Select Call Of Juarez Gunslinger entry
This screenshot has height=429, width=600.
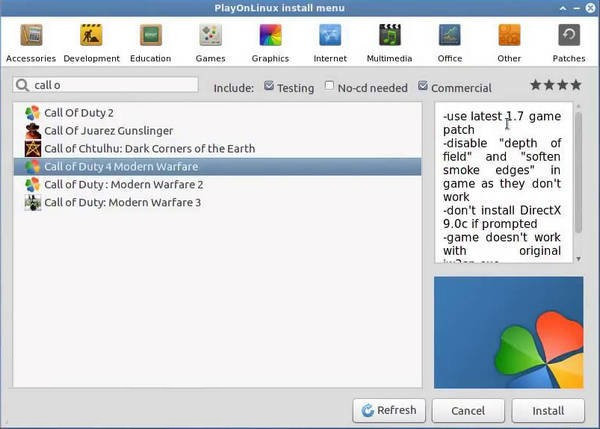tap(108, 131)
